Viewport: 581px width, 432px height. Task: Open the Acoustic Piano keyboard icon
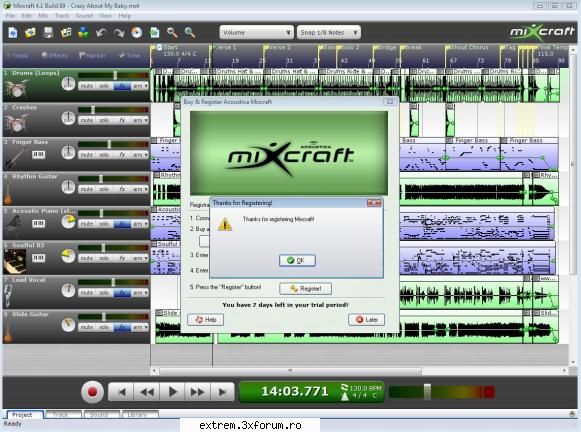click(39, 223)
